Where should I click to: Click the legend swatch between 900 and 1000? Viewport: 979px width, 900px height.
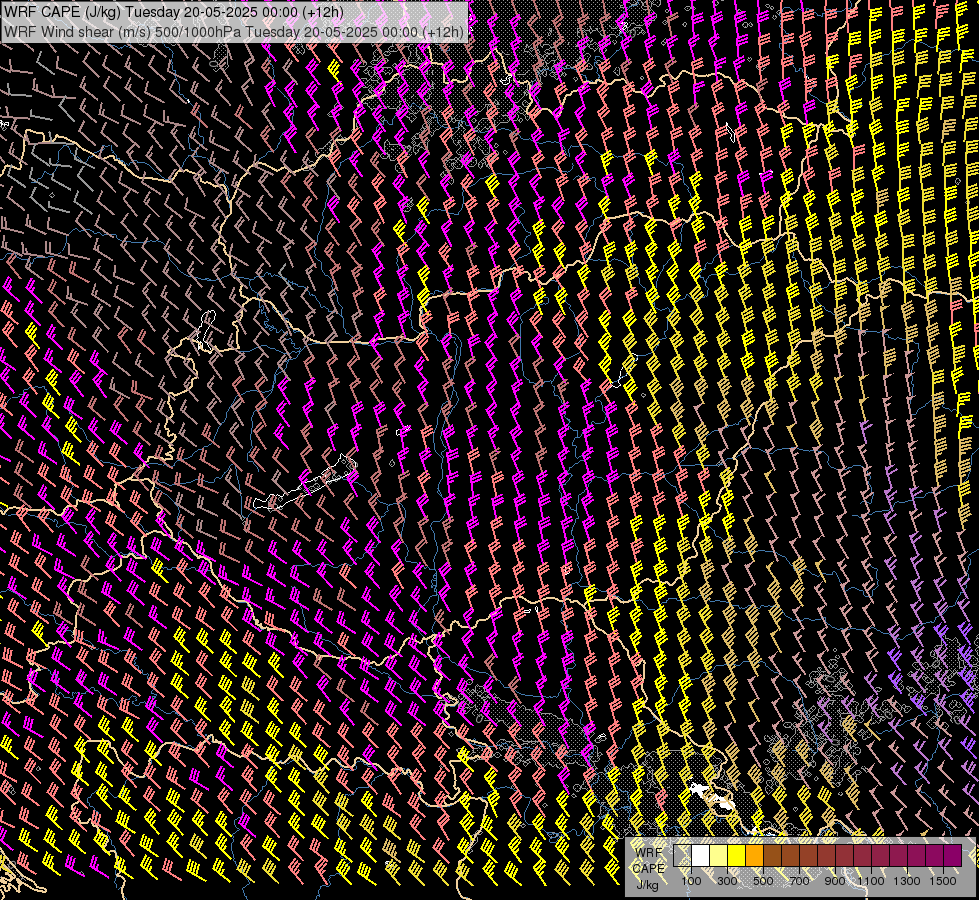click(845, 855)
